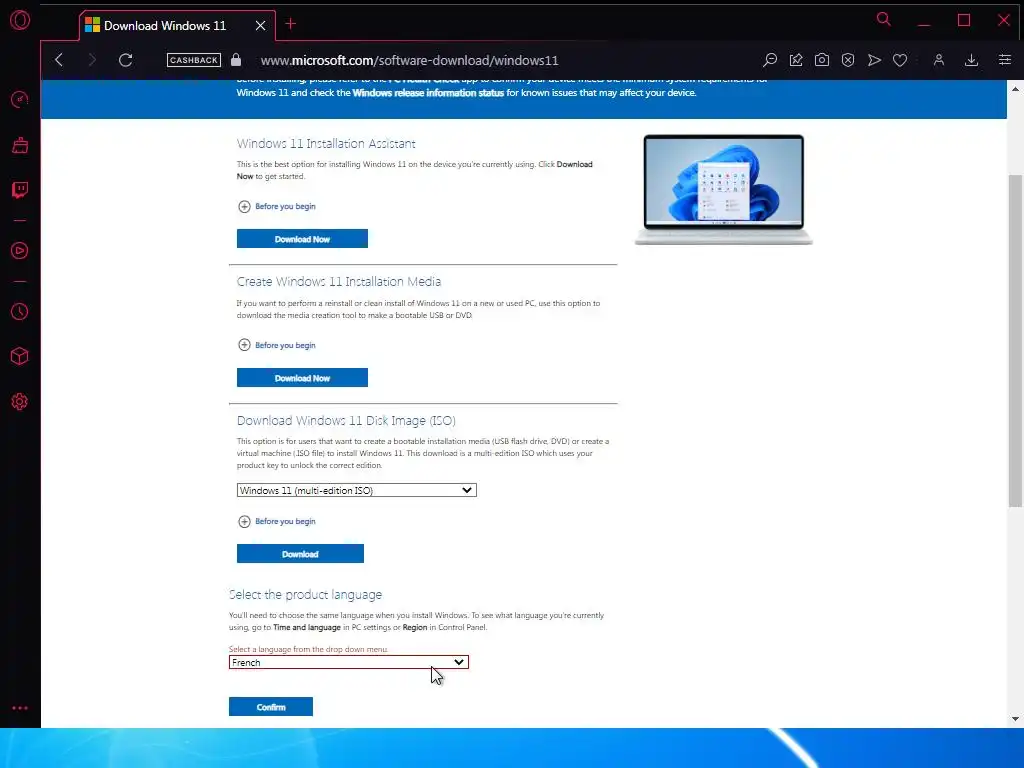This screenshot has height=768, width=1024.
Task: Open GX Control speedometer icon in sidebar
Action: point(20,99)
